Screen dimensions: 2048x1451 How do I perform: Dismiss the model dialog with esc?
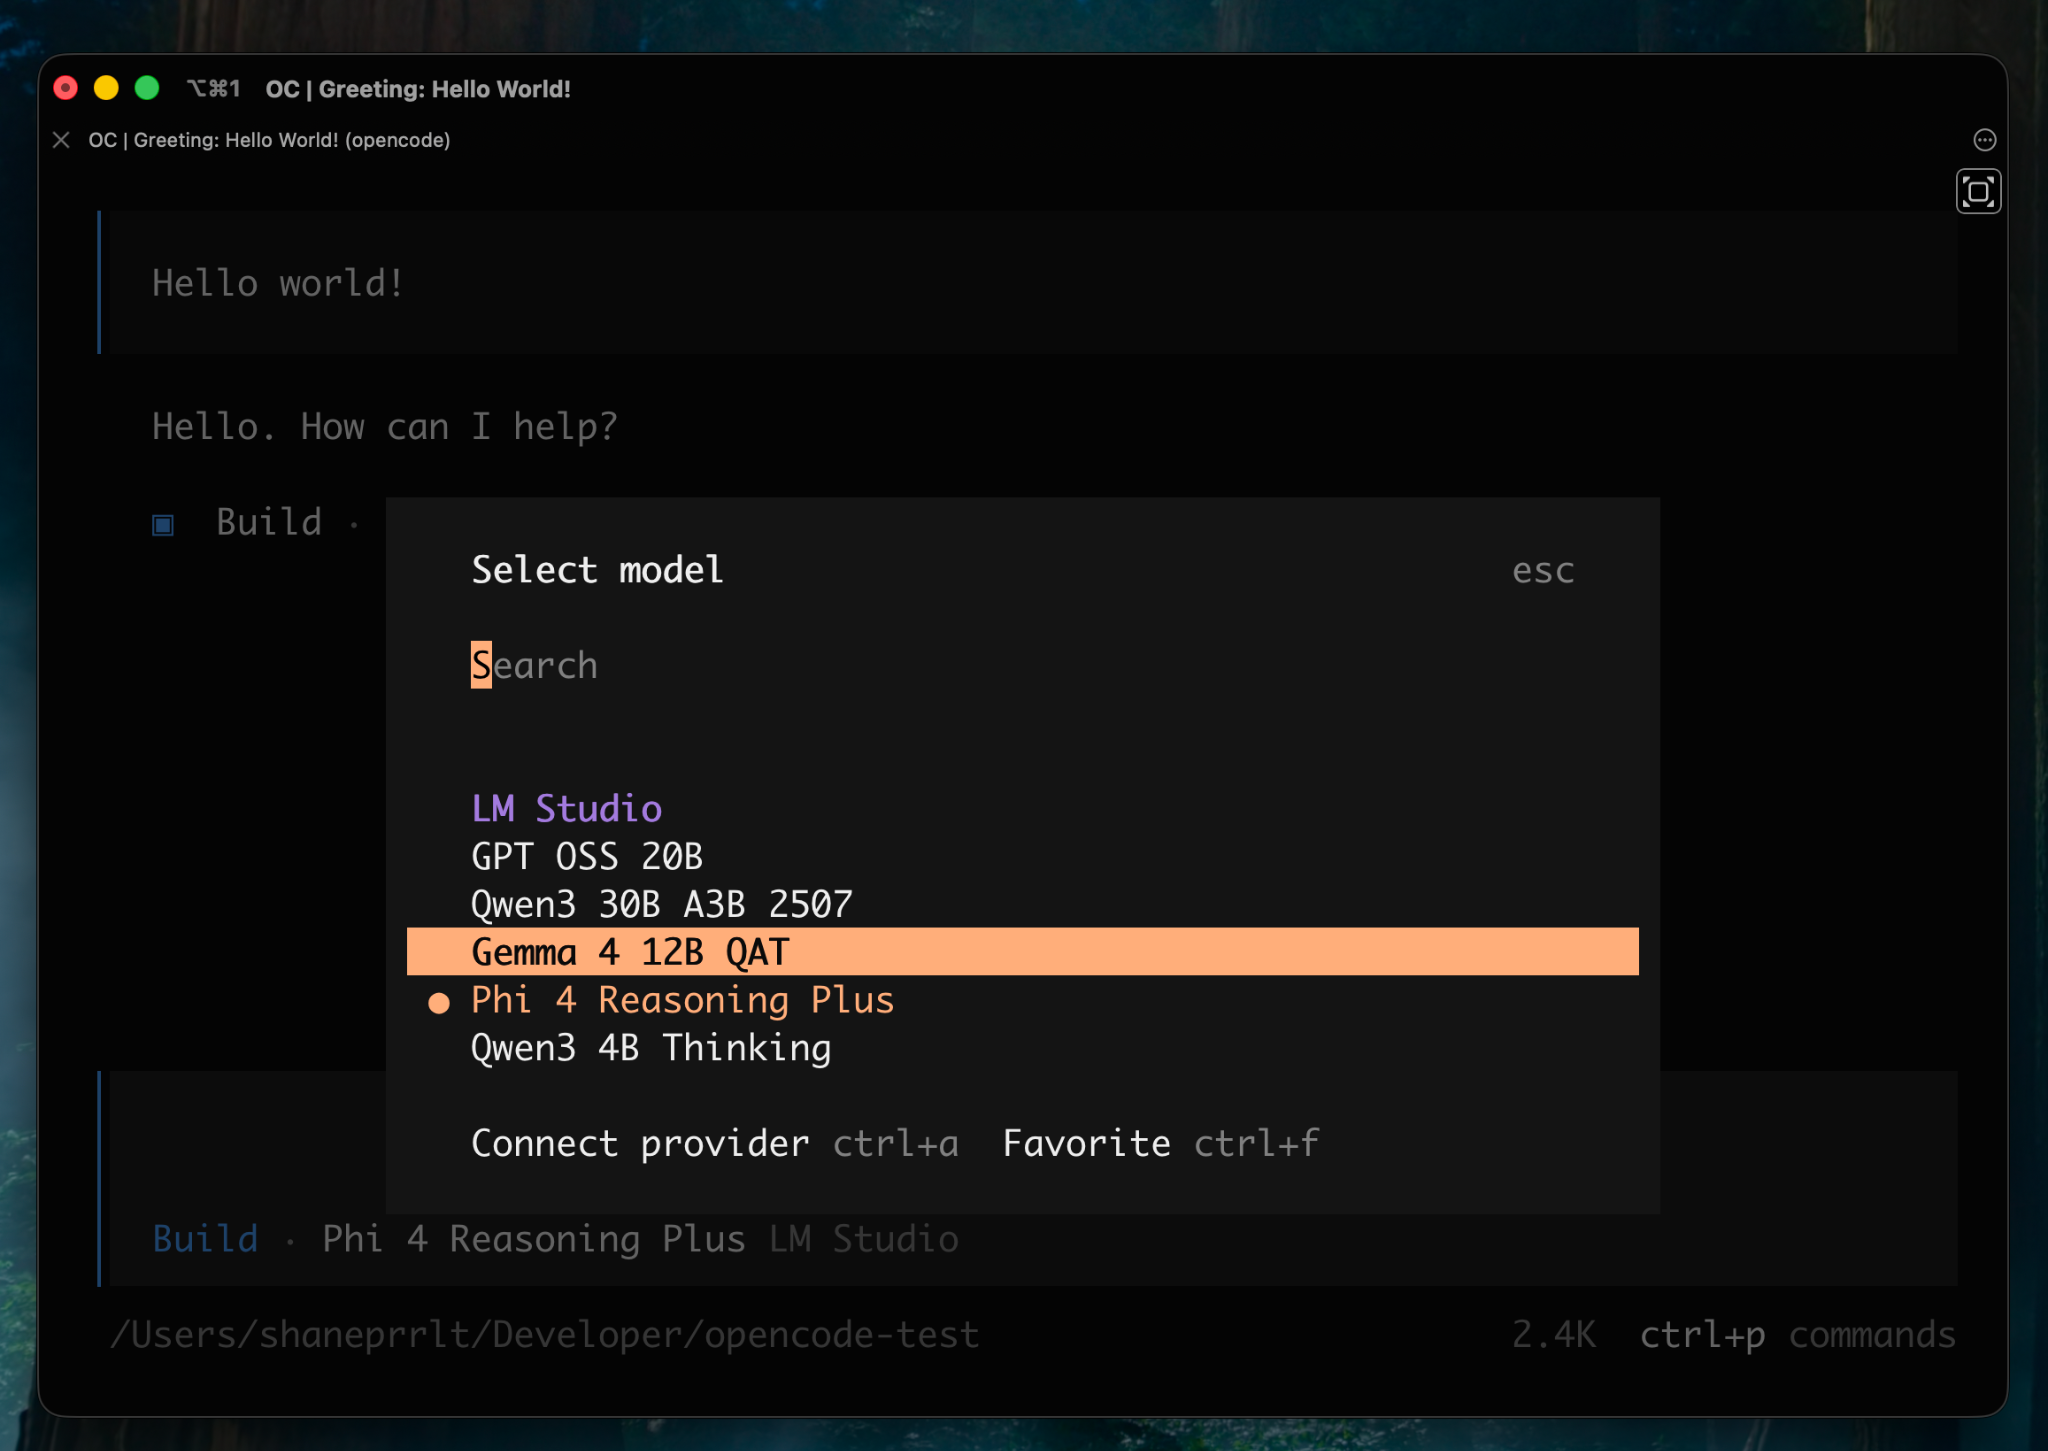click(1543, 571)
